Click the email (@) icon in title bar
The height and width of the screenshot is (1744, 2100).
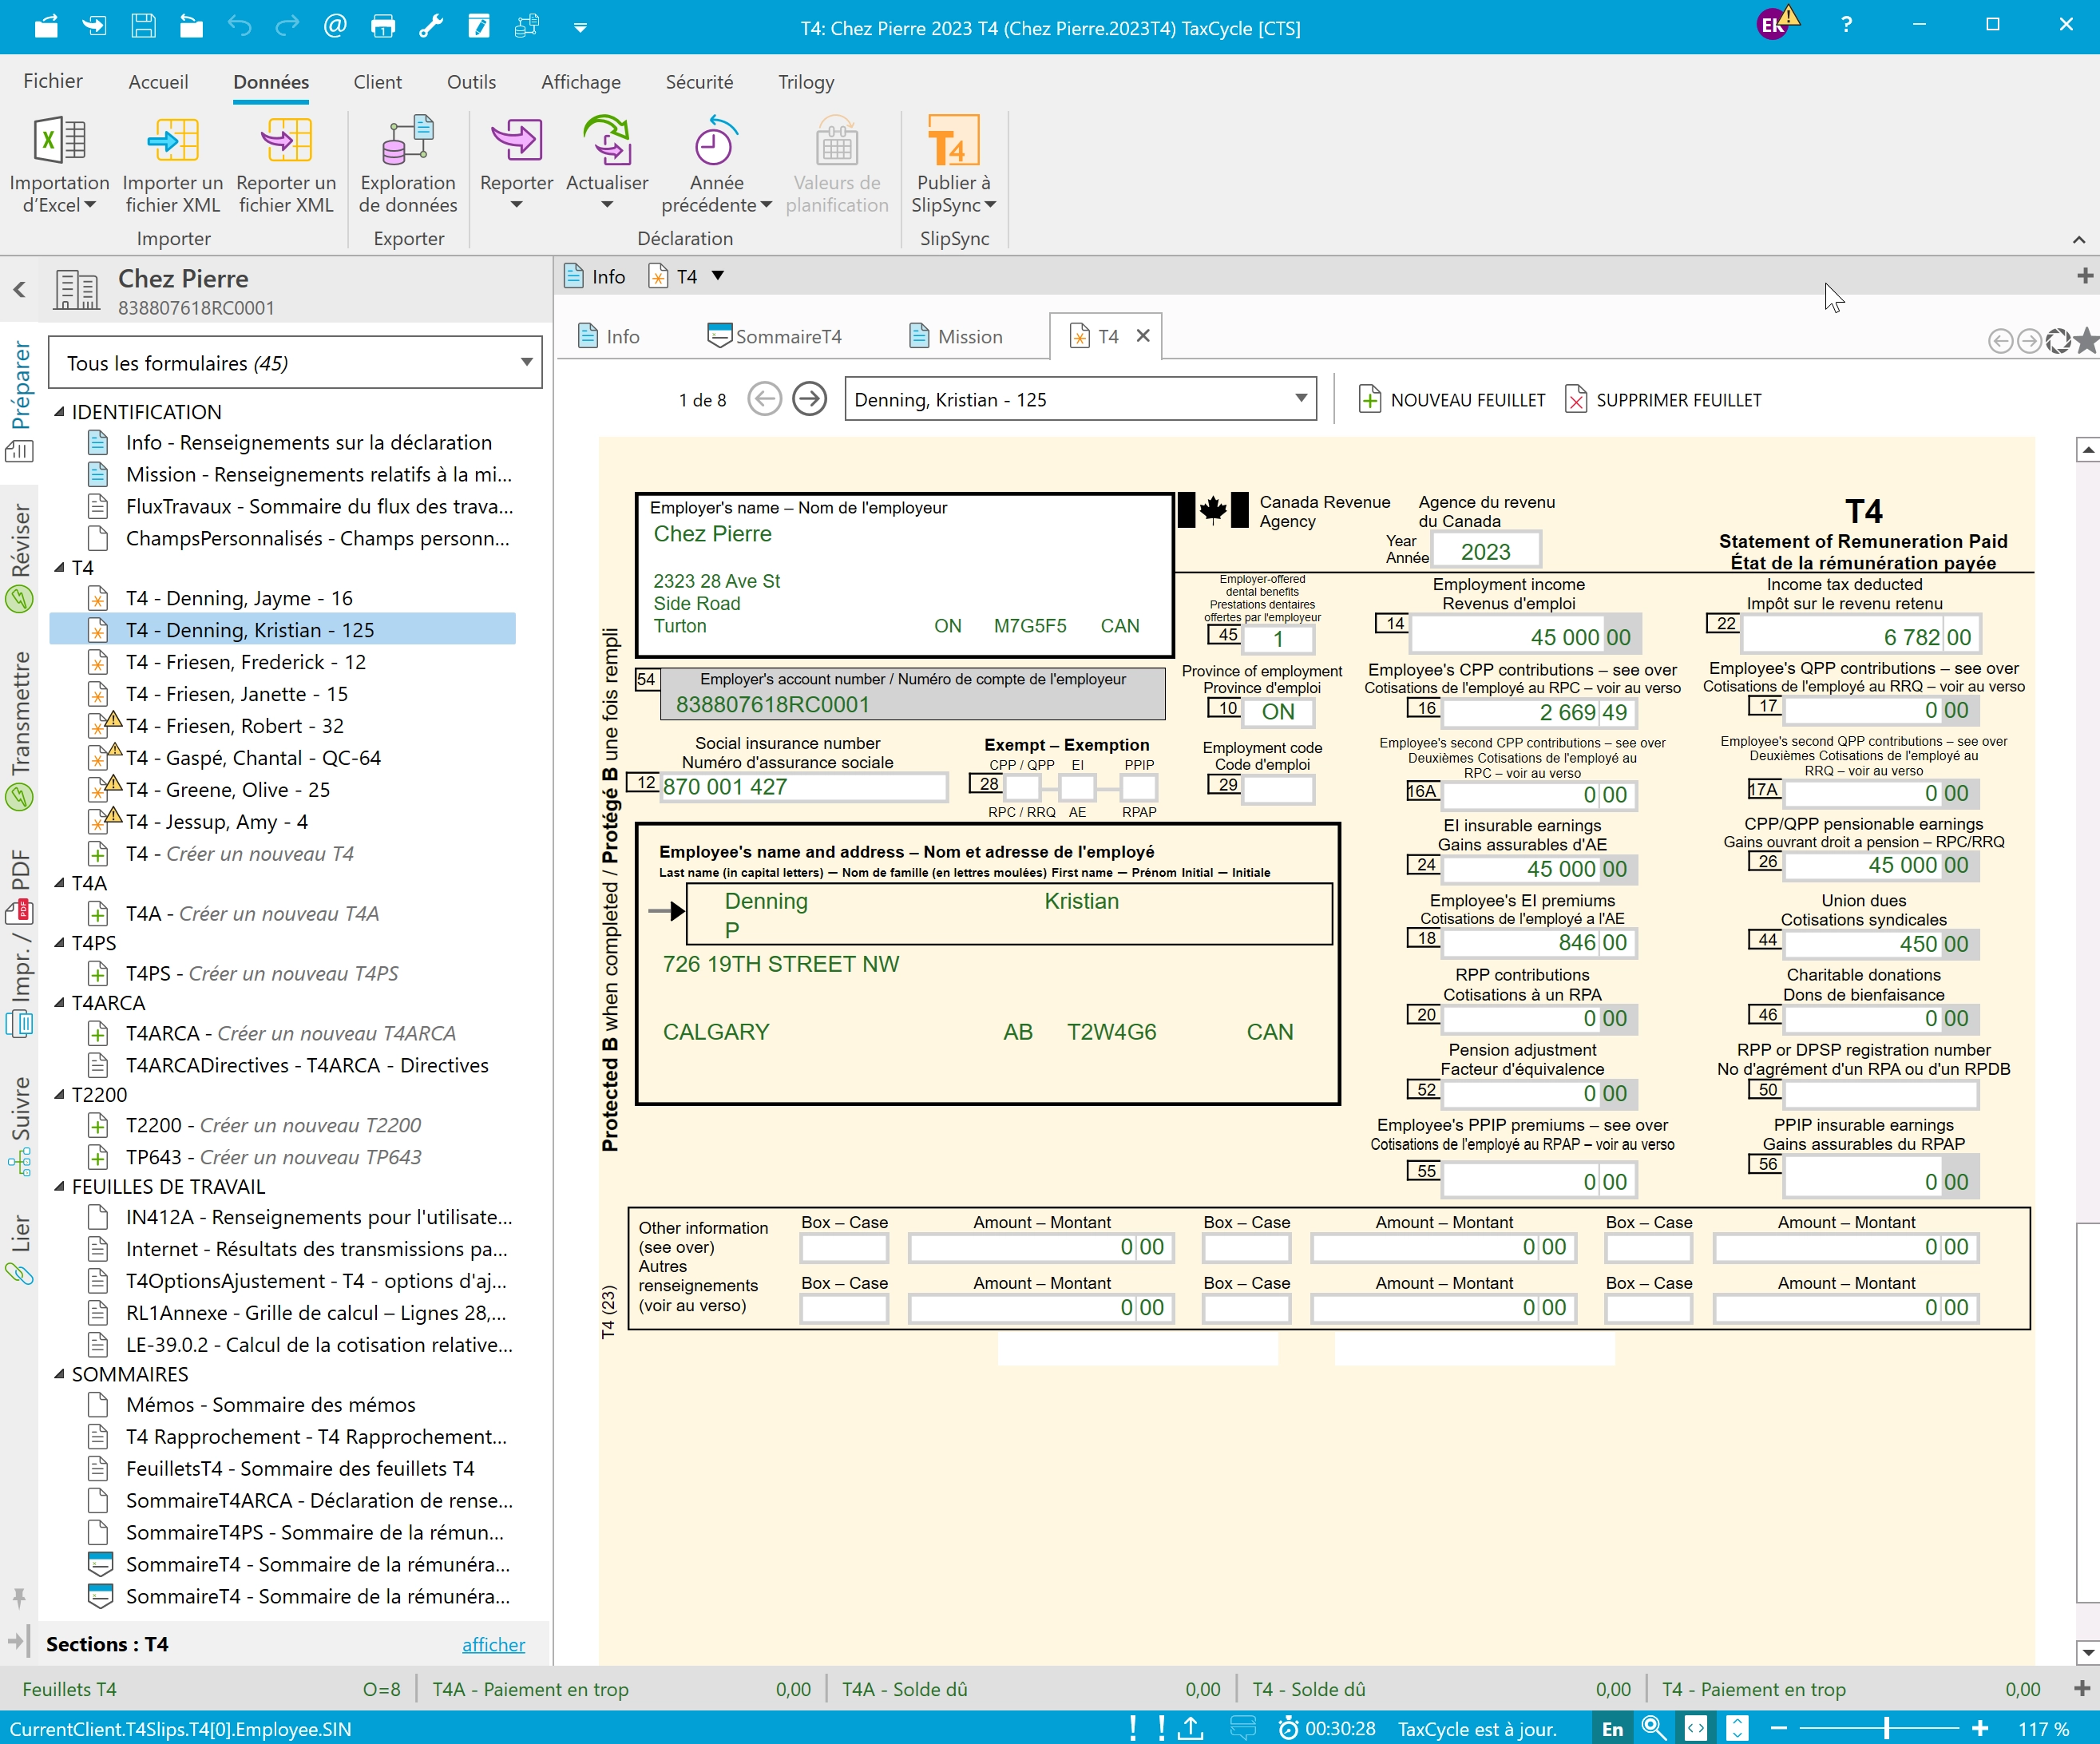(x=335, y=27)
